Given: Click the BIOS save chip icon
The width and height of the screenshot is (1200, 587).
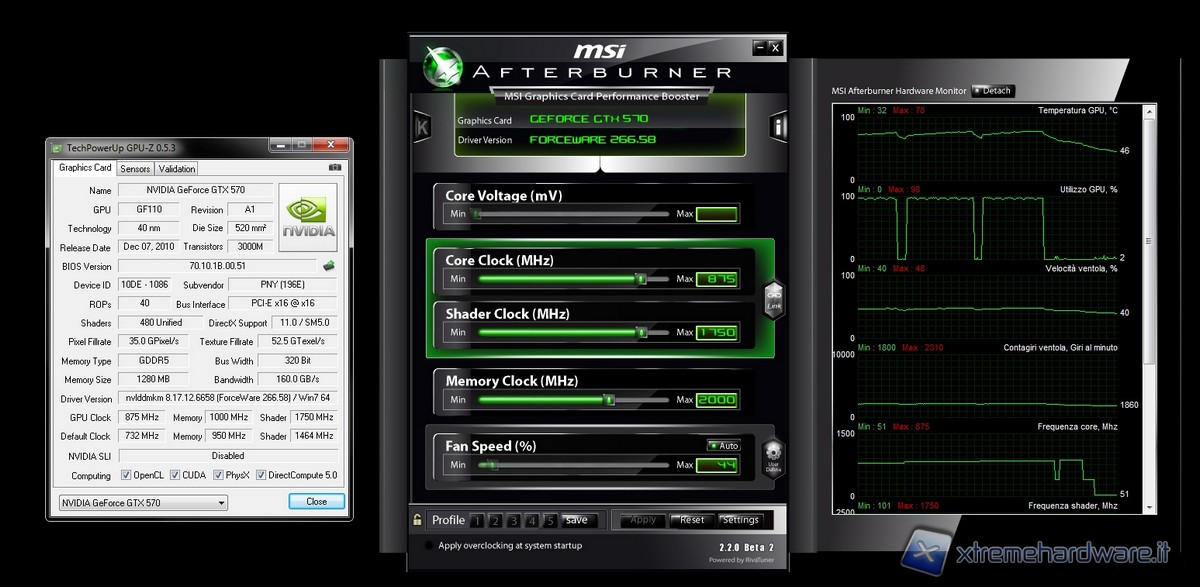Looking at the screenshot, I should click(327, 266).
